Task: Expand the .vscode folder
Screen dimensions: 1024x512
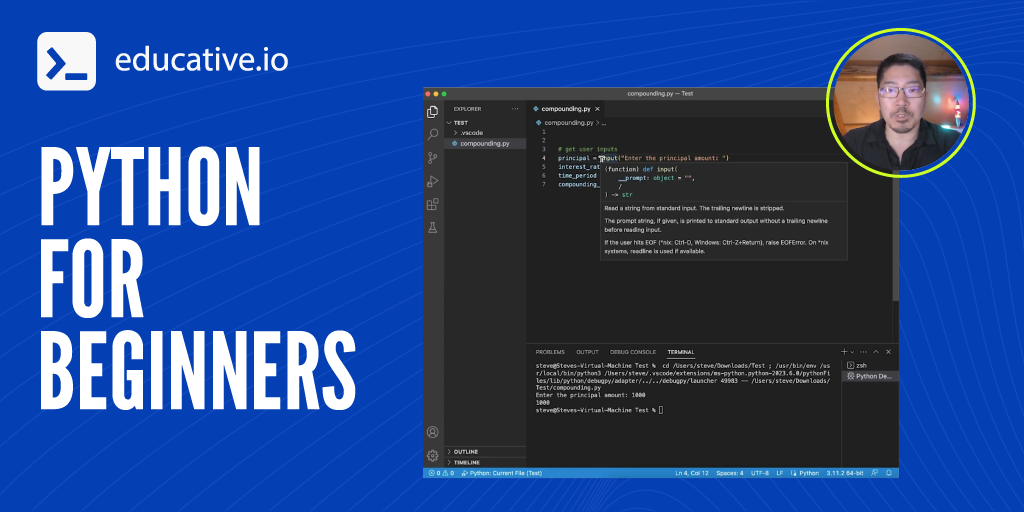Action: tap(470, 133)
